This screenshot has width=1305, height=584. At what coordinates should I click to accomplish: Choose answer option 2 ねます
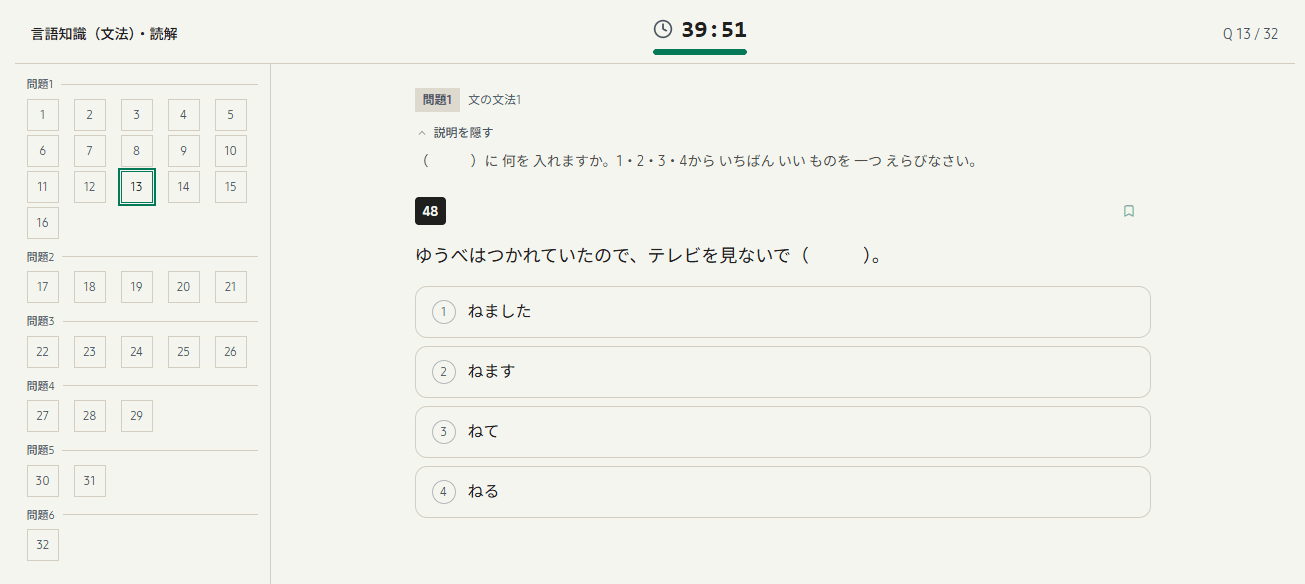[783, 371]
